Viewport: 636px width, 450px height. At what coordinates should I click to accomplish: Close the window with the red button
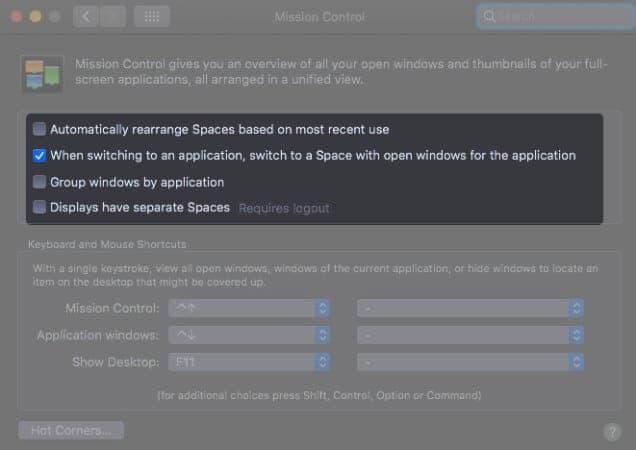click(16, 17)
